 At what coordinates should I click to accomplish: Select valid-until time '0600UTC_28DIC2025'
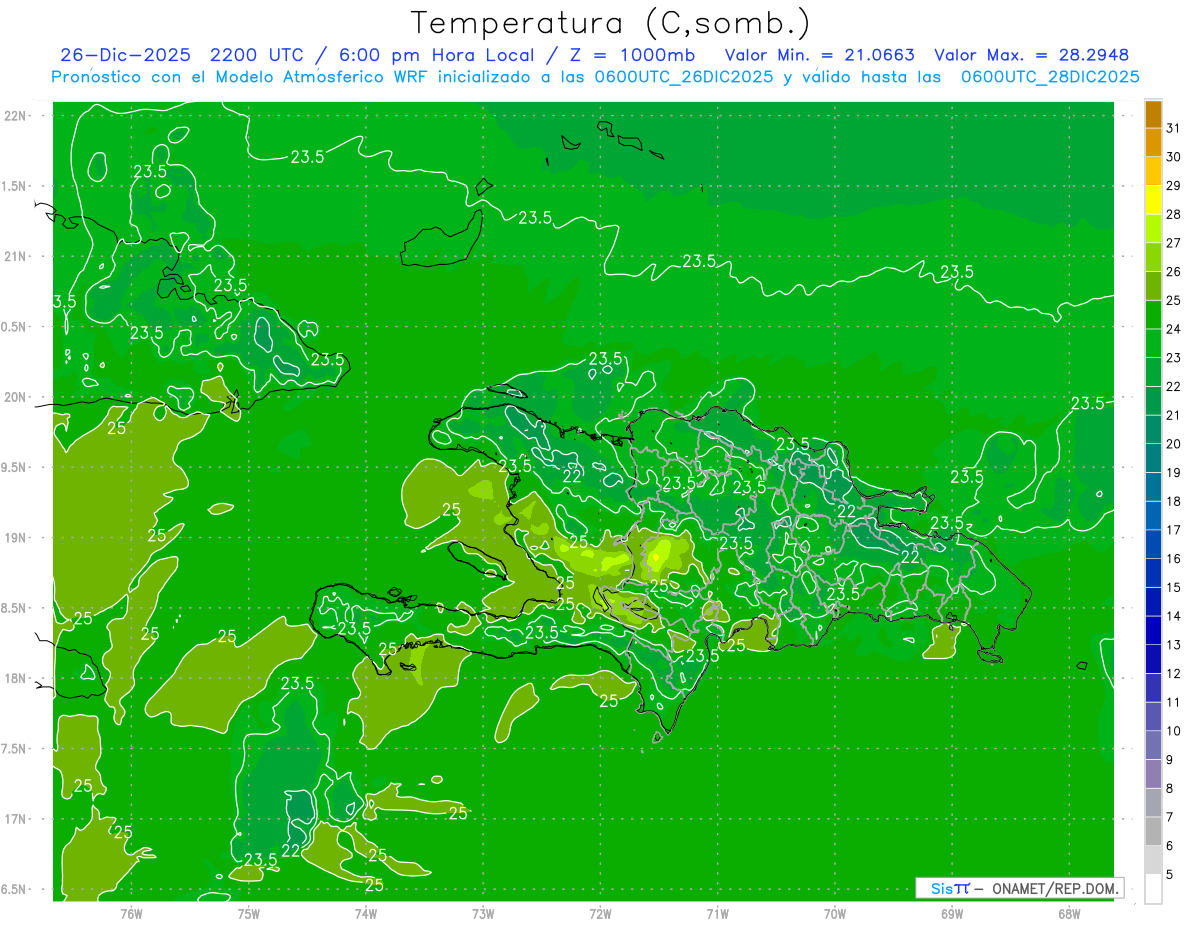[x=1050, y=77]
